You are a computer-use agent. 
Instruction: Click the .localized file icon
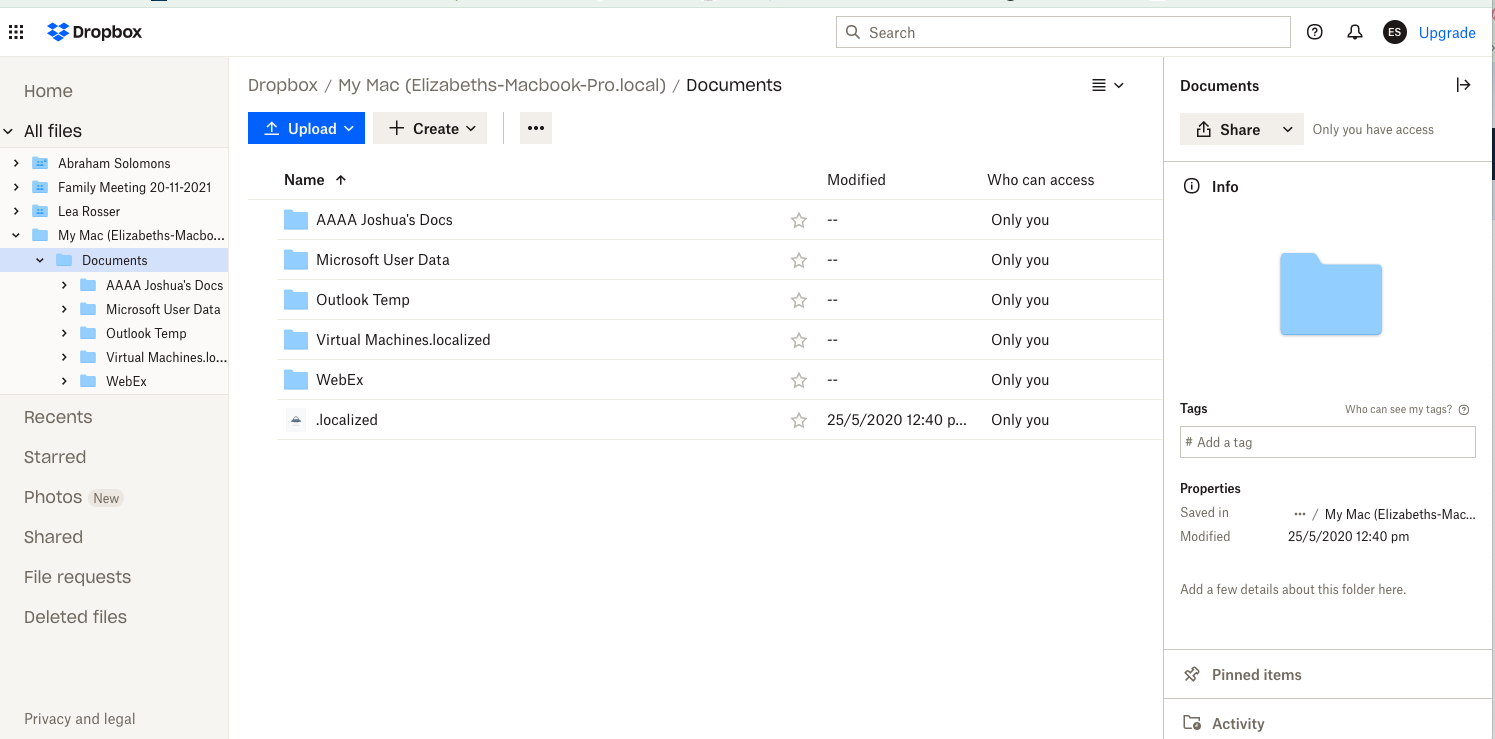(295, 420)
